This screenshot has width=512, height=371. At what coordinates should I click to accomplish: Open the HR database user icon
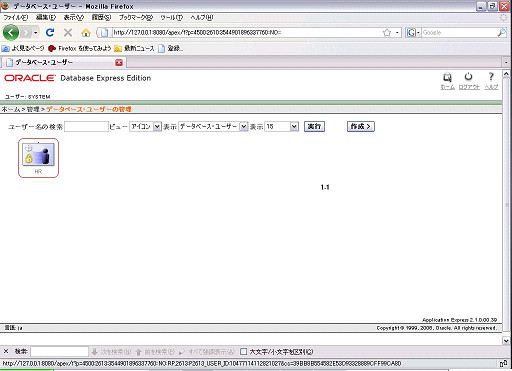[x=38, y=154]
